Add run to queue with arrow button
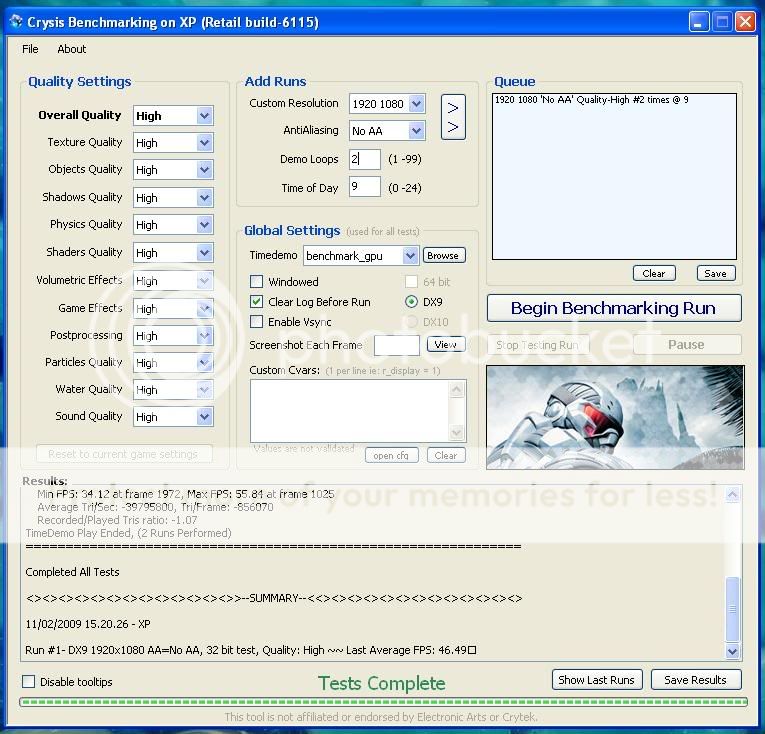Image resolution: width=765 pixels, height=734 pixels. click(452, 117)
